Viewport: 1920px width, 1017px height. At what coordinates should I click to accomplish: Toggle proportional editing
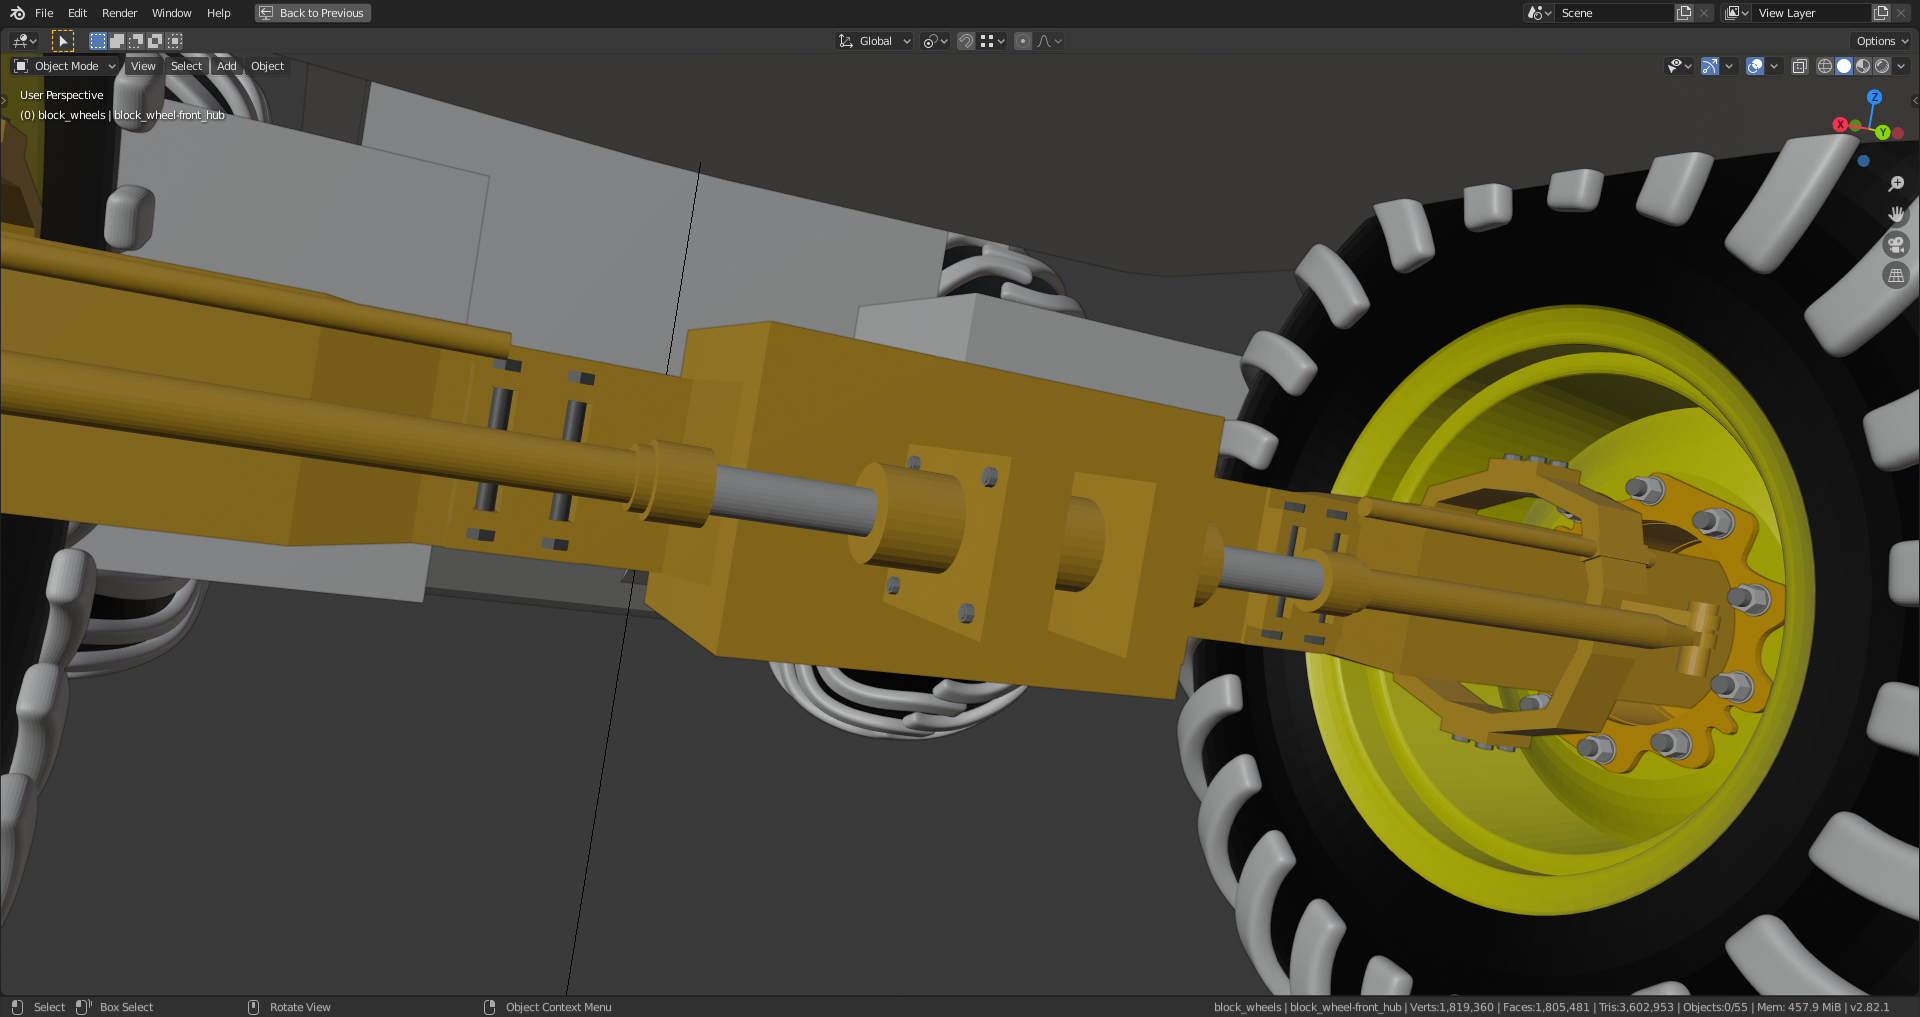tap(1023, 41)
